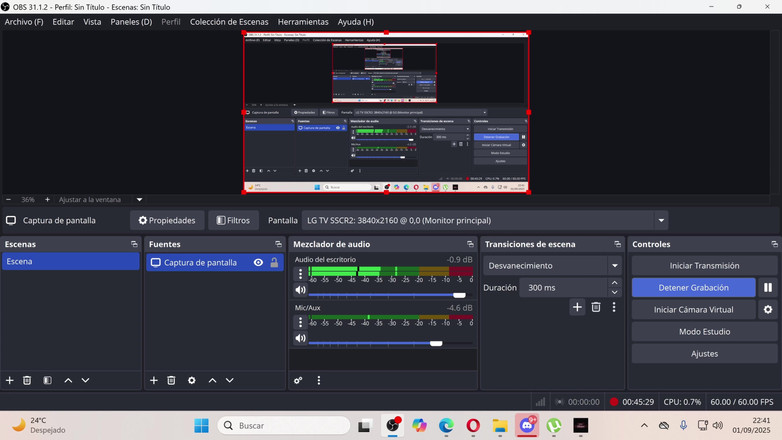Move source up arrow in Fuentes panel
This screenshot has width=782, height=440.
[212, 380]
